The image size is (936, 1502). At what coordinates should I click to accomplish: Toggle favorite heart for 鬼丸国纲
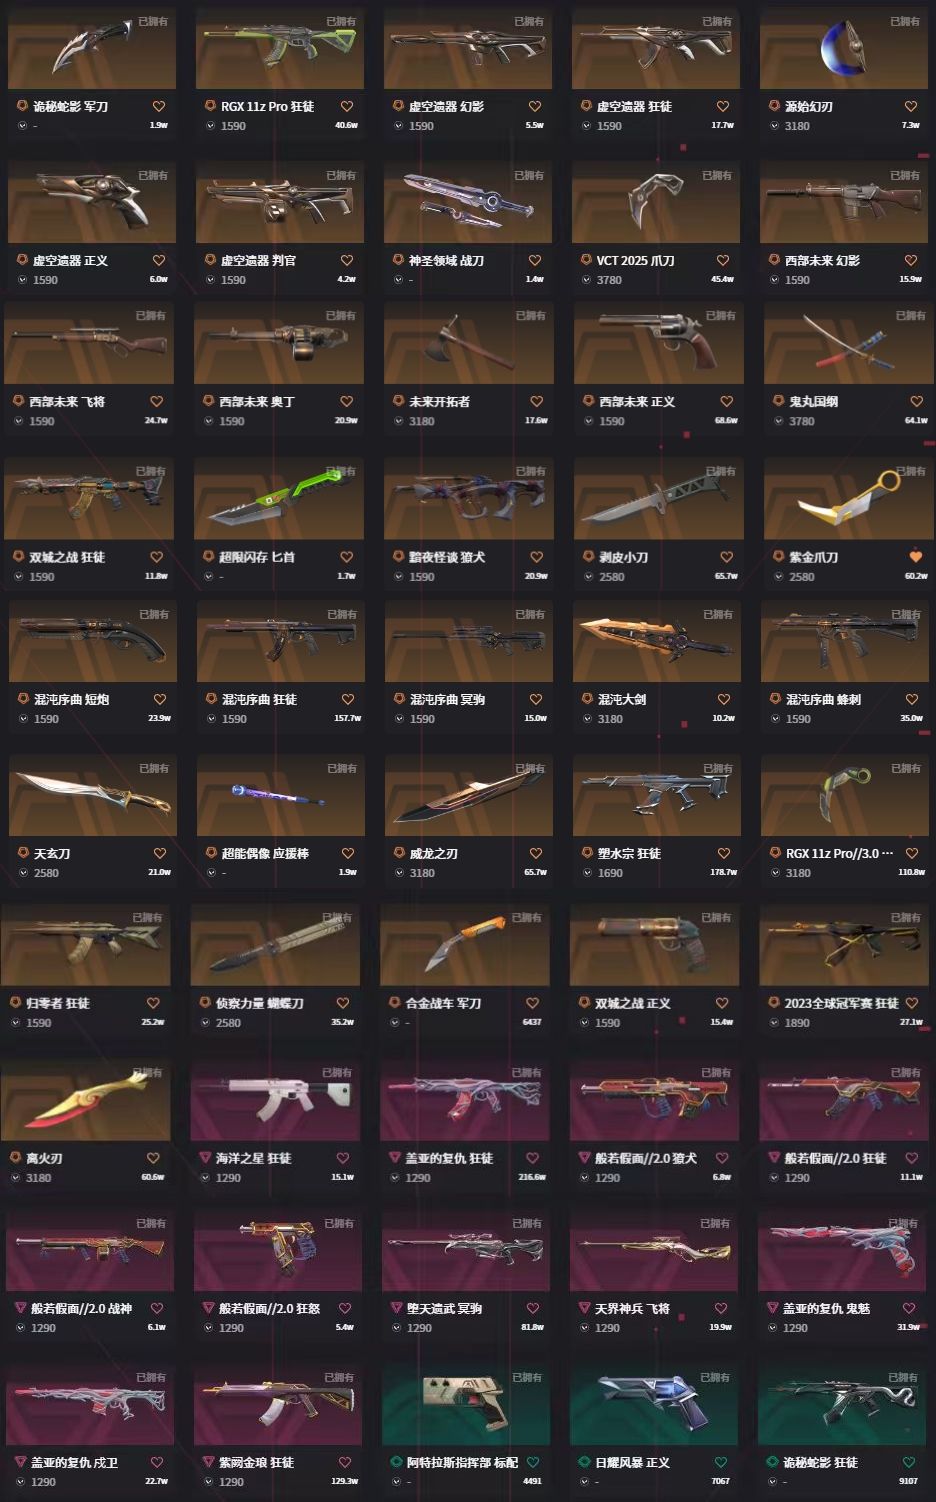pyautogui.click(x=915, y=401)
